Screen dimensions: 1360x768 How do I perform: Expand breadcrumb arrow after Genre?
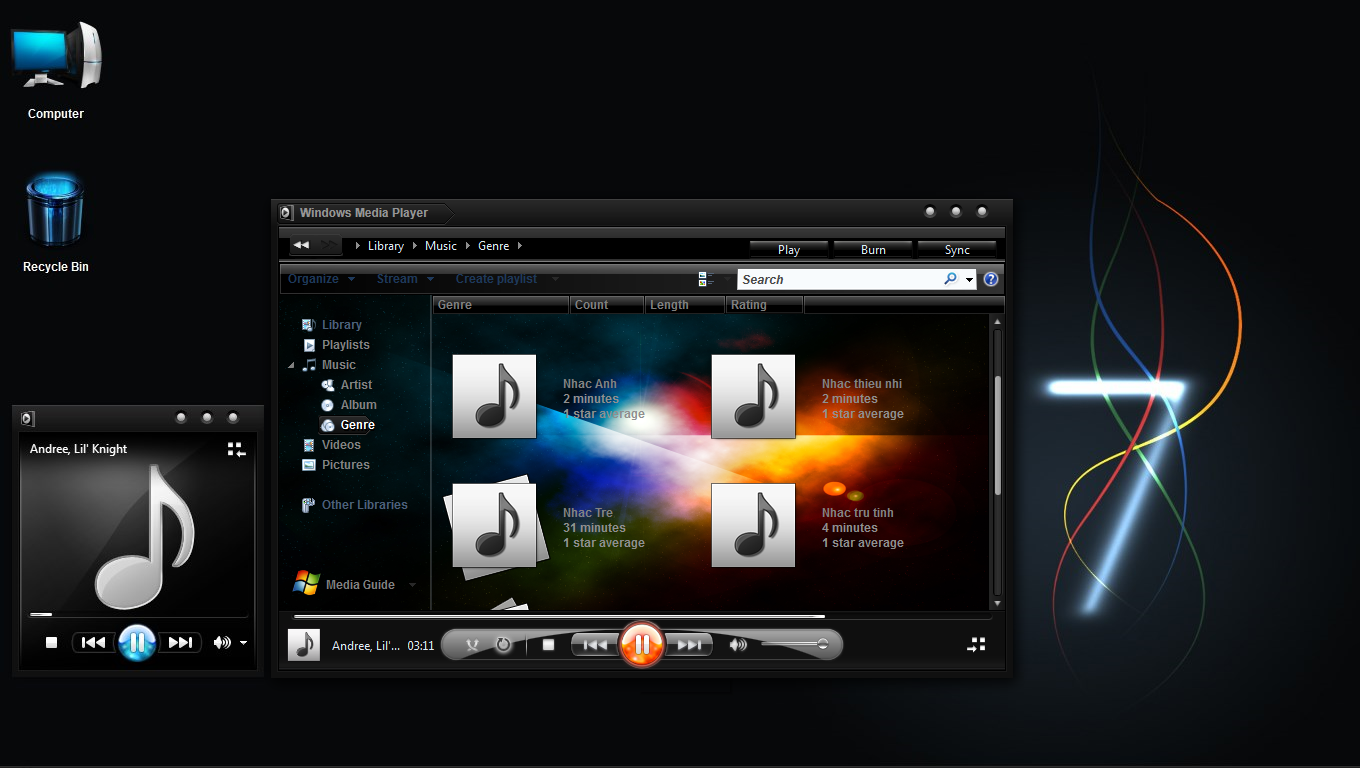coord(519,245)
